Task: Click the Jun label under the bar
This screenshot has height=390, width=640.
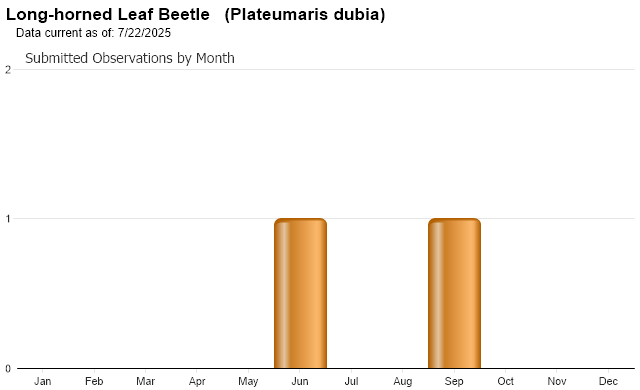Action: click(300, 381)
